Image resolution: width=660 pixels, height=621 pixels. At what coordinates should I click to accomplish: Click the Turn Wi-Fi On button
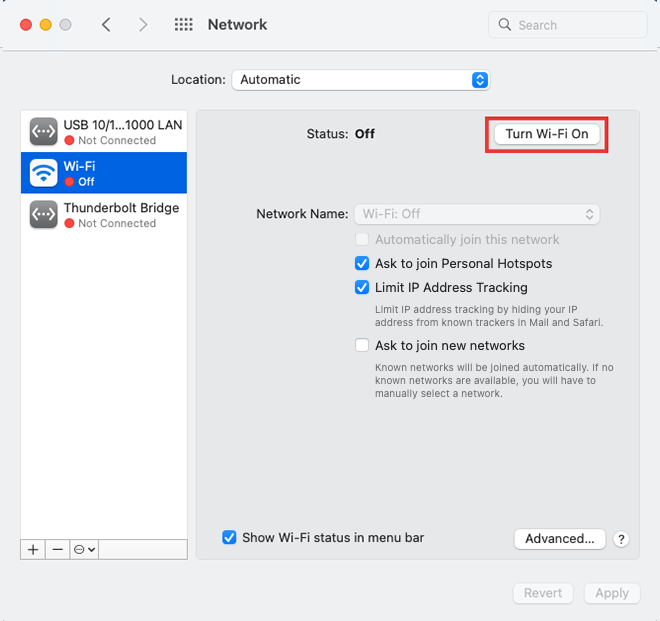click(x=547, y=134)
